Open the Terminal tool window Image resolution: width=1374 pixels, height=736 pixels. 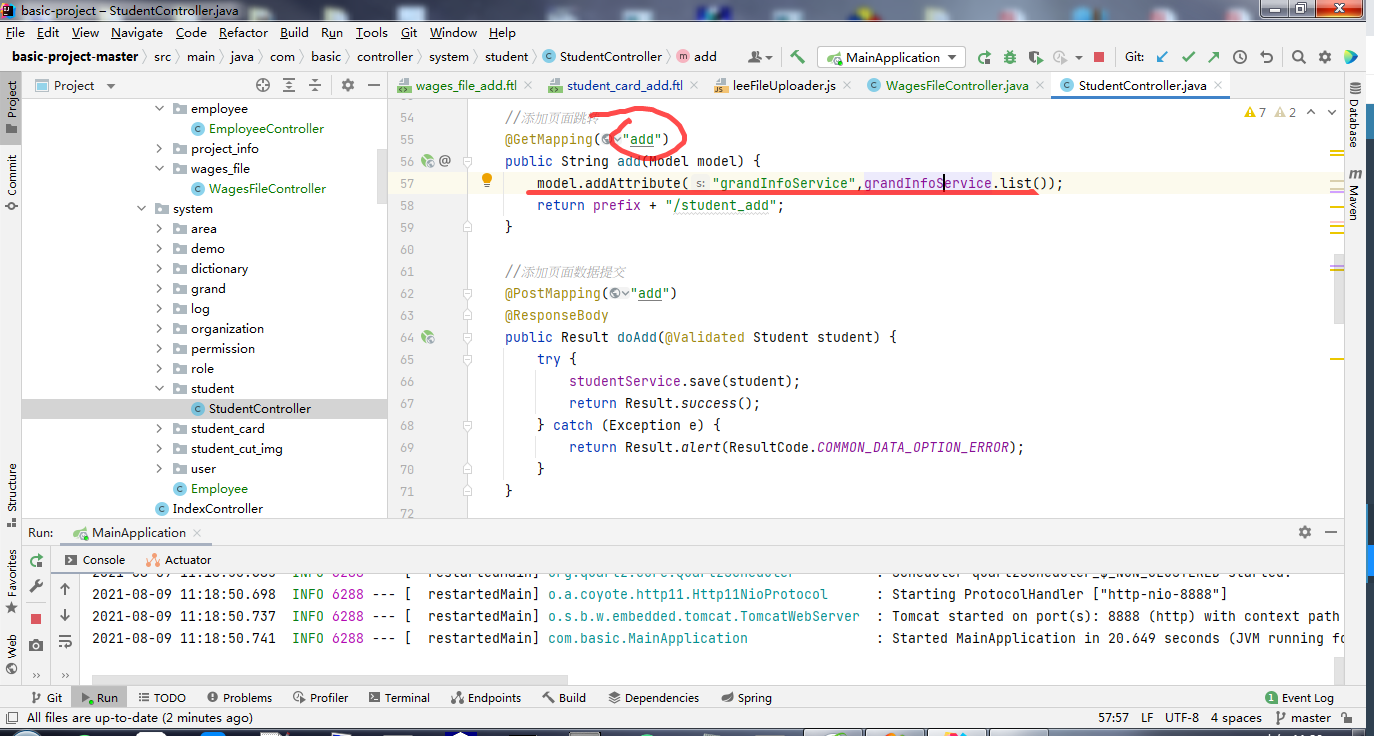(398, 698)
